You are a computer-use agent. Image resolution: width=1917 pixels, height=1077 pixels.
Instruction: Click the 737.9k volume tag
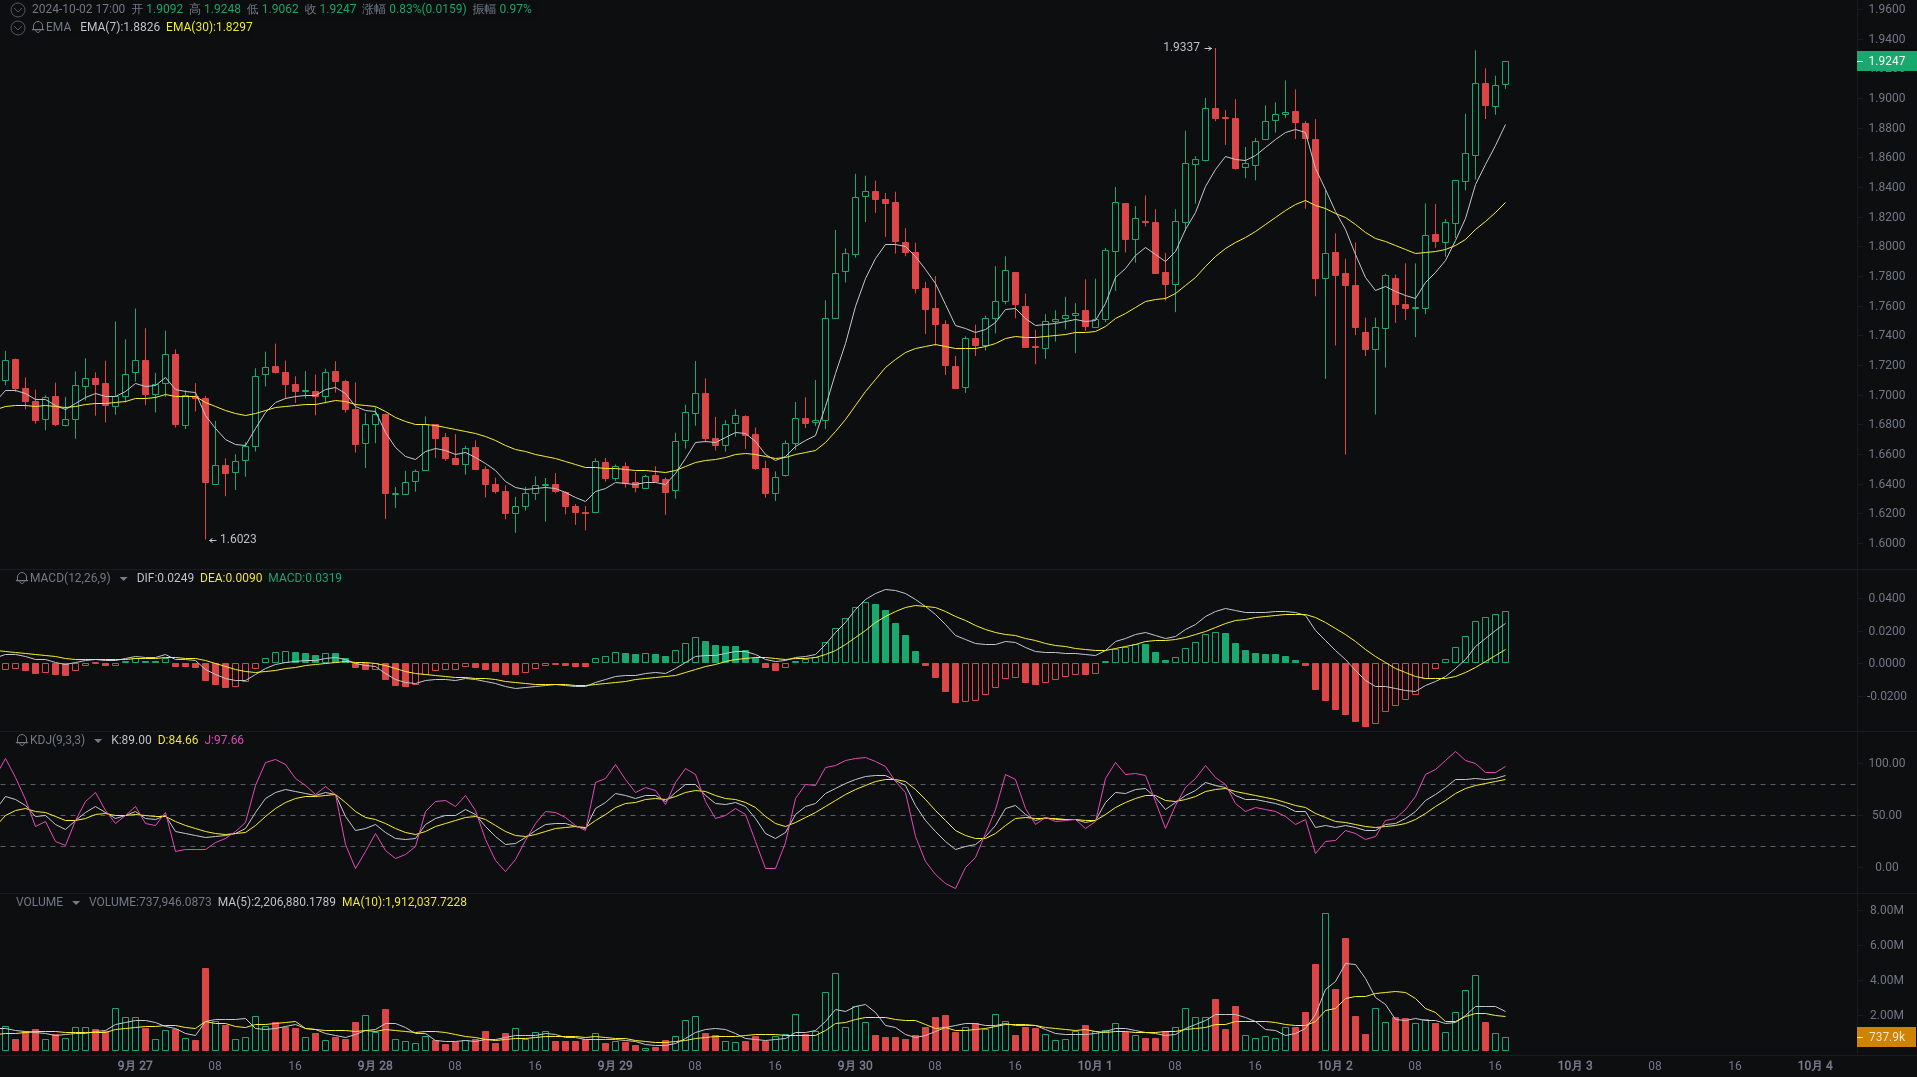[1886, 1037]
